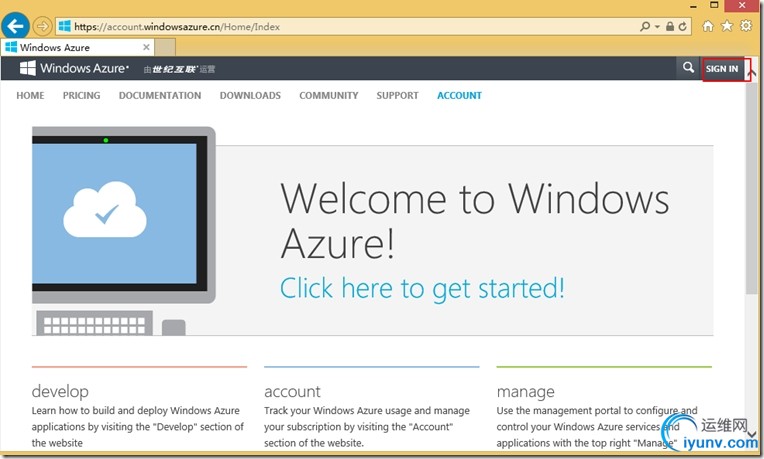The image size is (764, 459).
Task: Open the browser Tools gear icon
Action: point(746,25)
